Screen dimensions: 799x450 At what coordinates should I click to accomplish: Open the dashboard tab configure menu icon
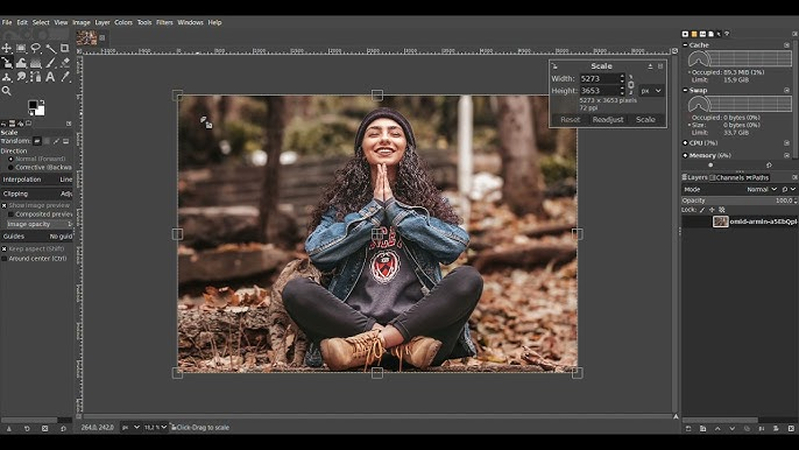[795, 34]
